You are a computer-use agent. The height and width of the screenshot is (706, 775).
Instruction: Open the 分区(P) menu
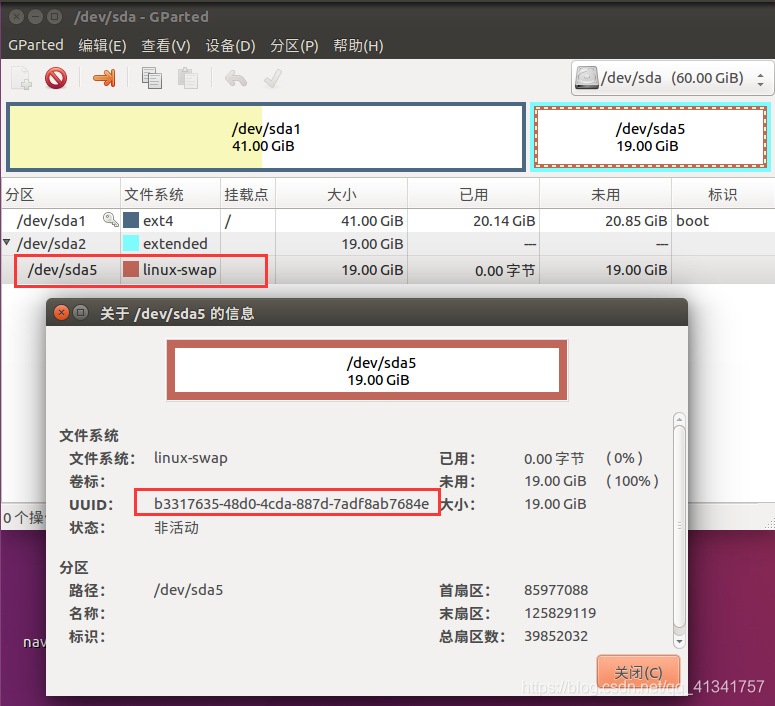294,45
